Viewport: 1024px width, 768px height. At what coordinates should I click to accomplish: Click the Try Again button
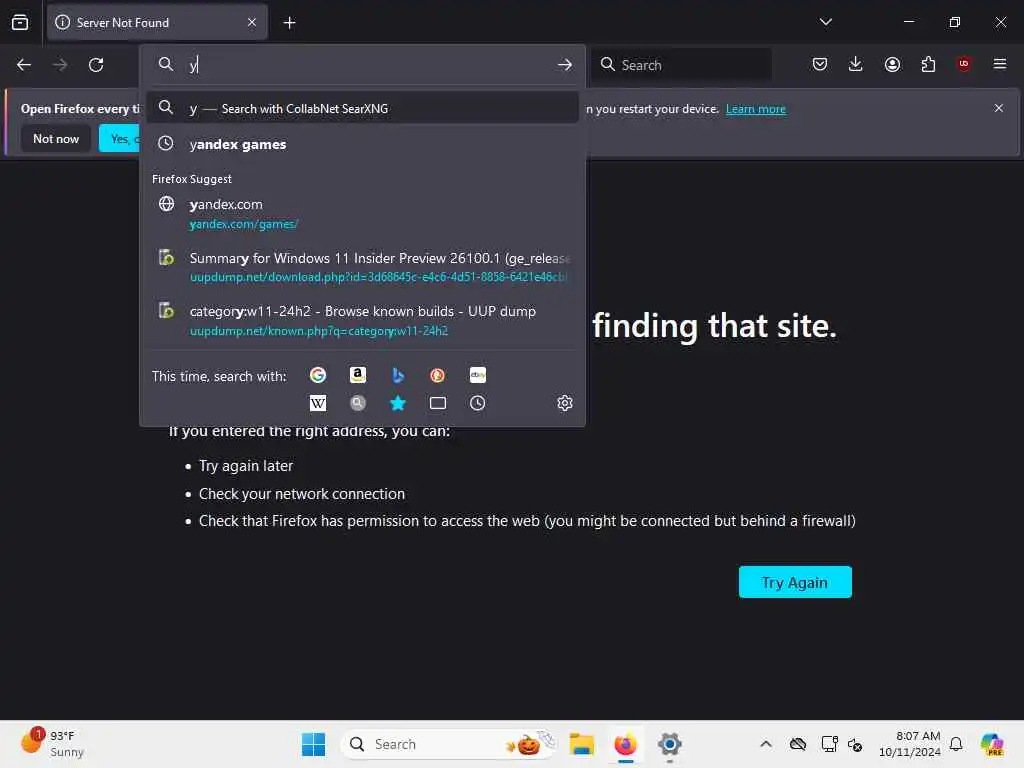click(x=795, y=582)
